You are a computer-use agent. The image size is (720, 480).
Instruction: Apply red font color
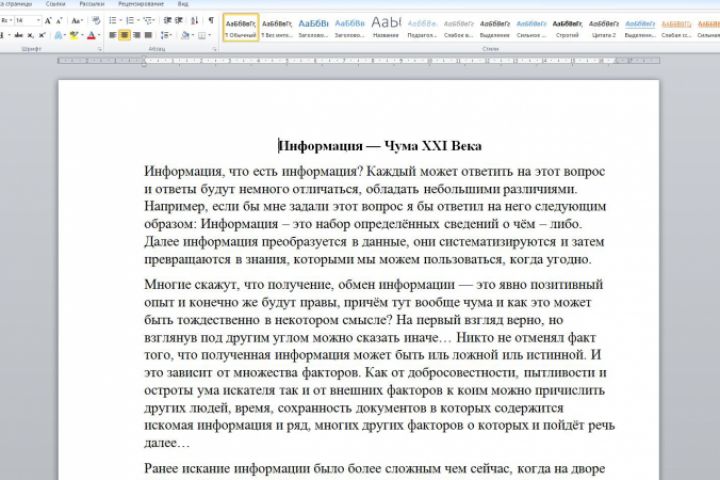pos(91,35)
